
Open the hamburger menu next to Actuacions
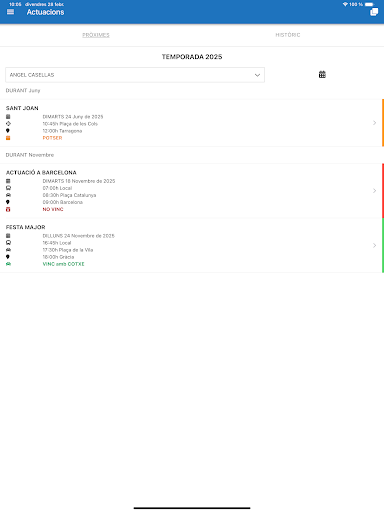pos(10,12)
